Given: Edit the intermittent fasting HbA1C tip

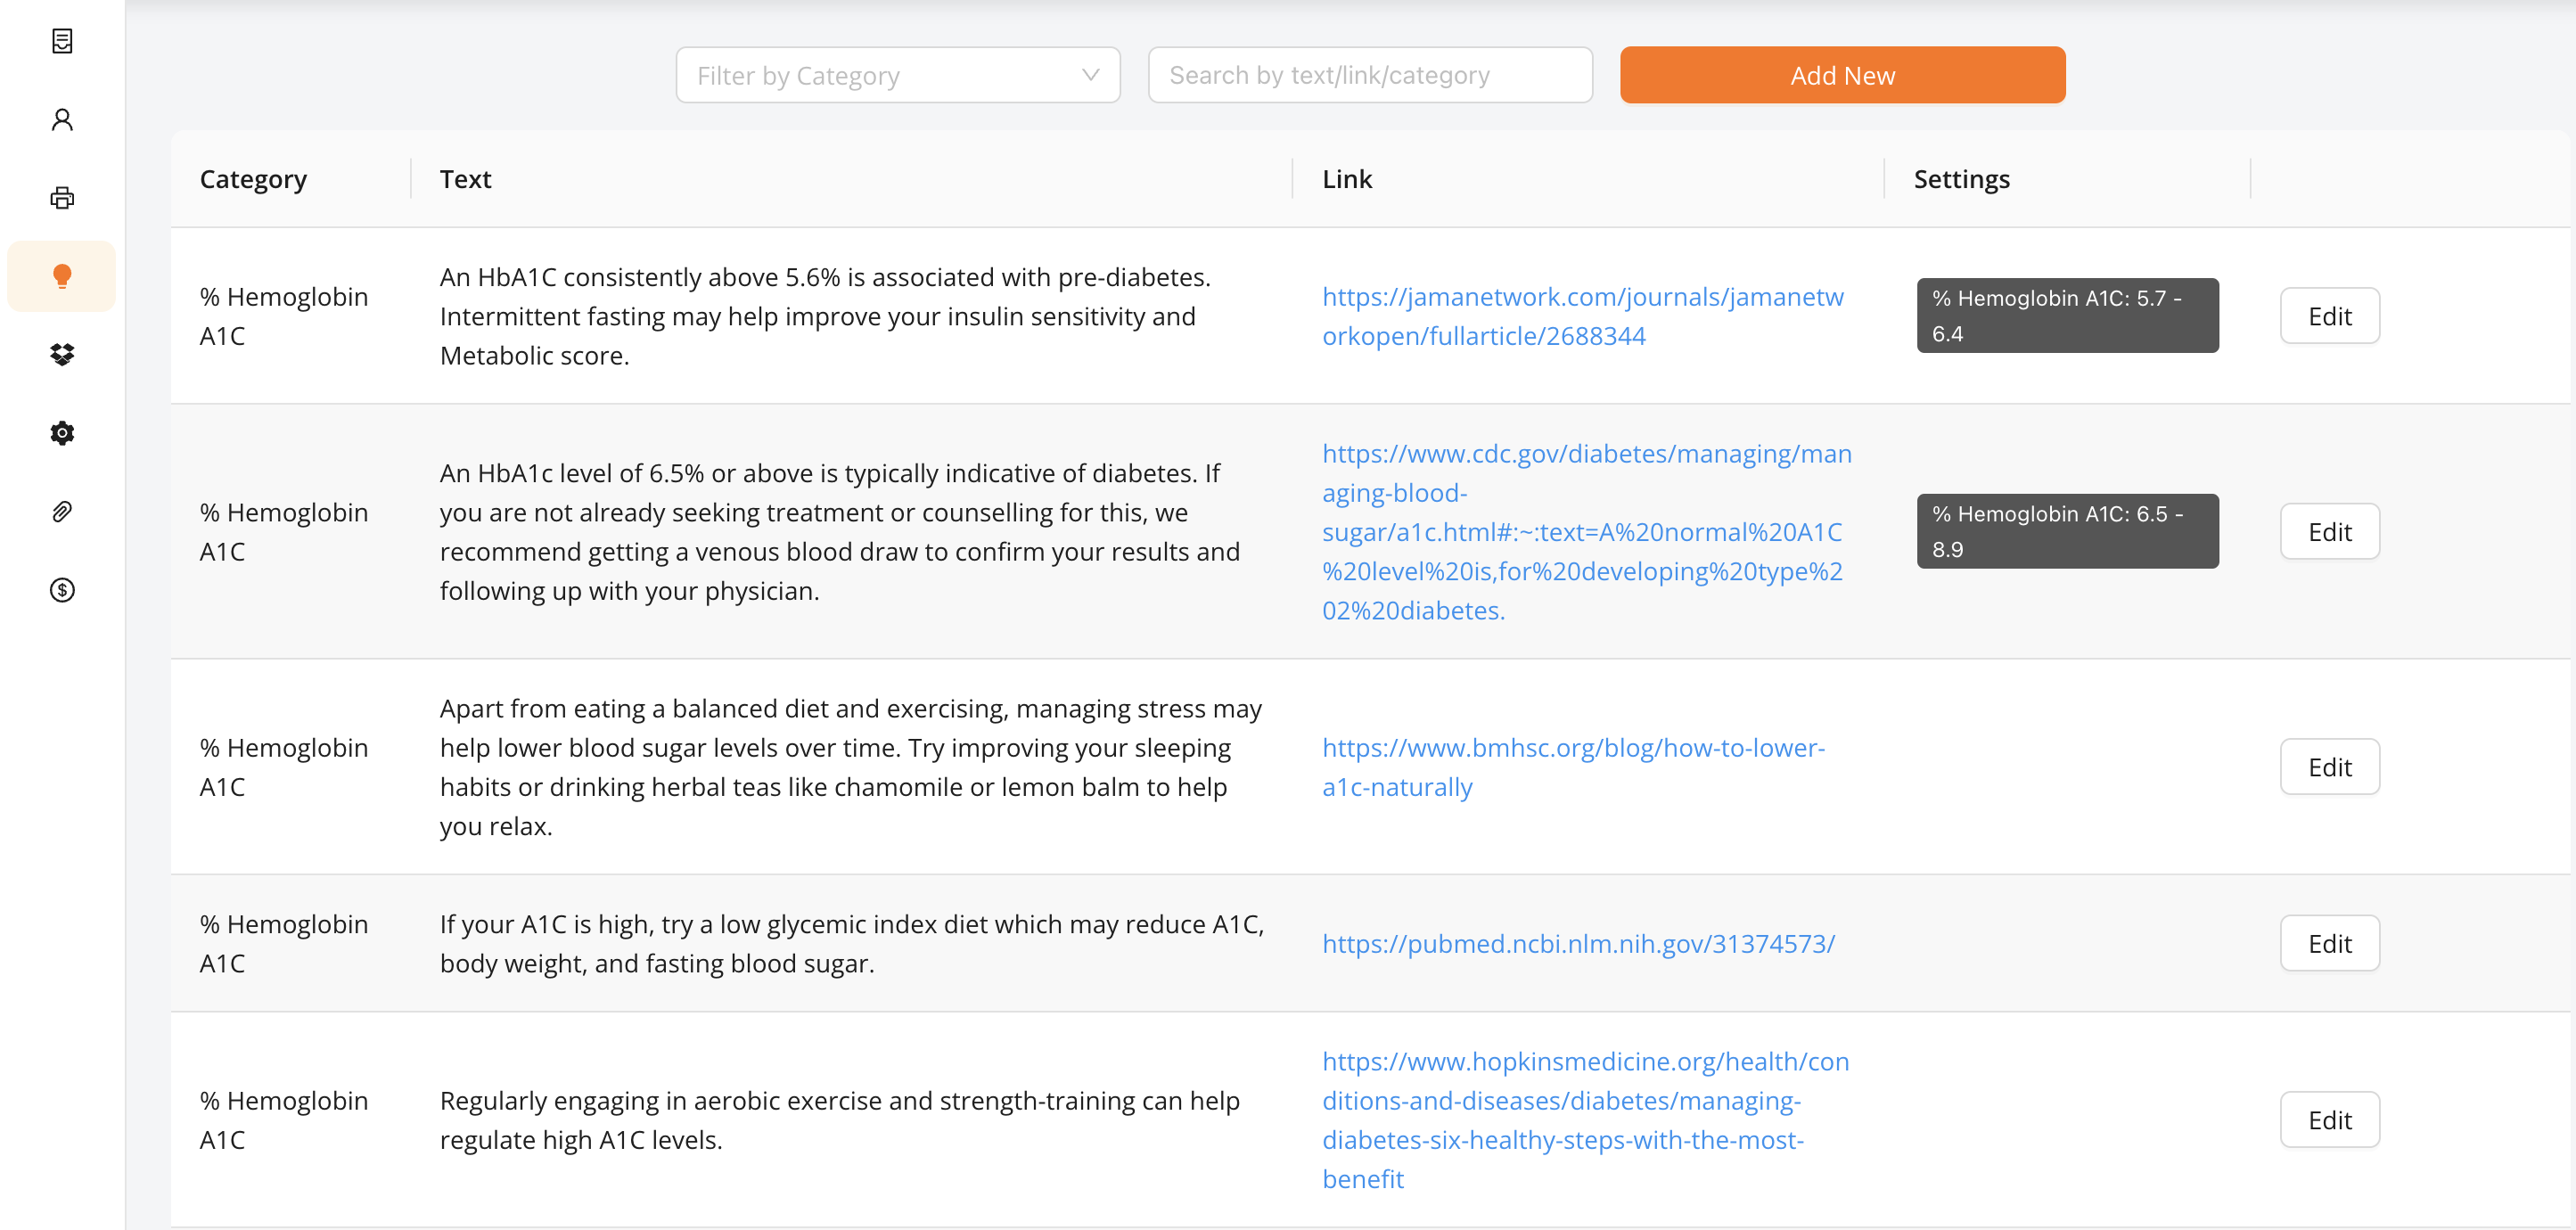Looking at the screenshot, I should pyautogui.click(x=2329, y=316).
